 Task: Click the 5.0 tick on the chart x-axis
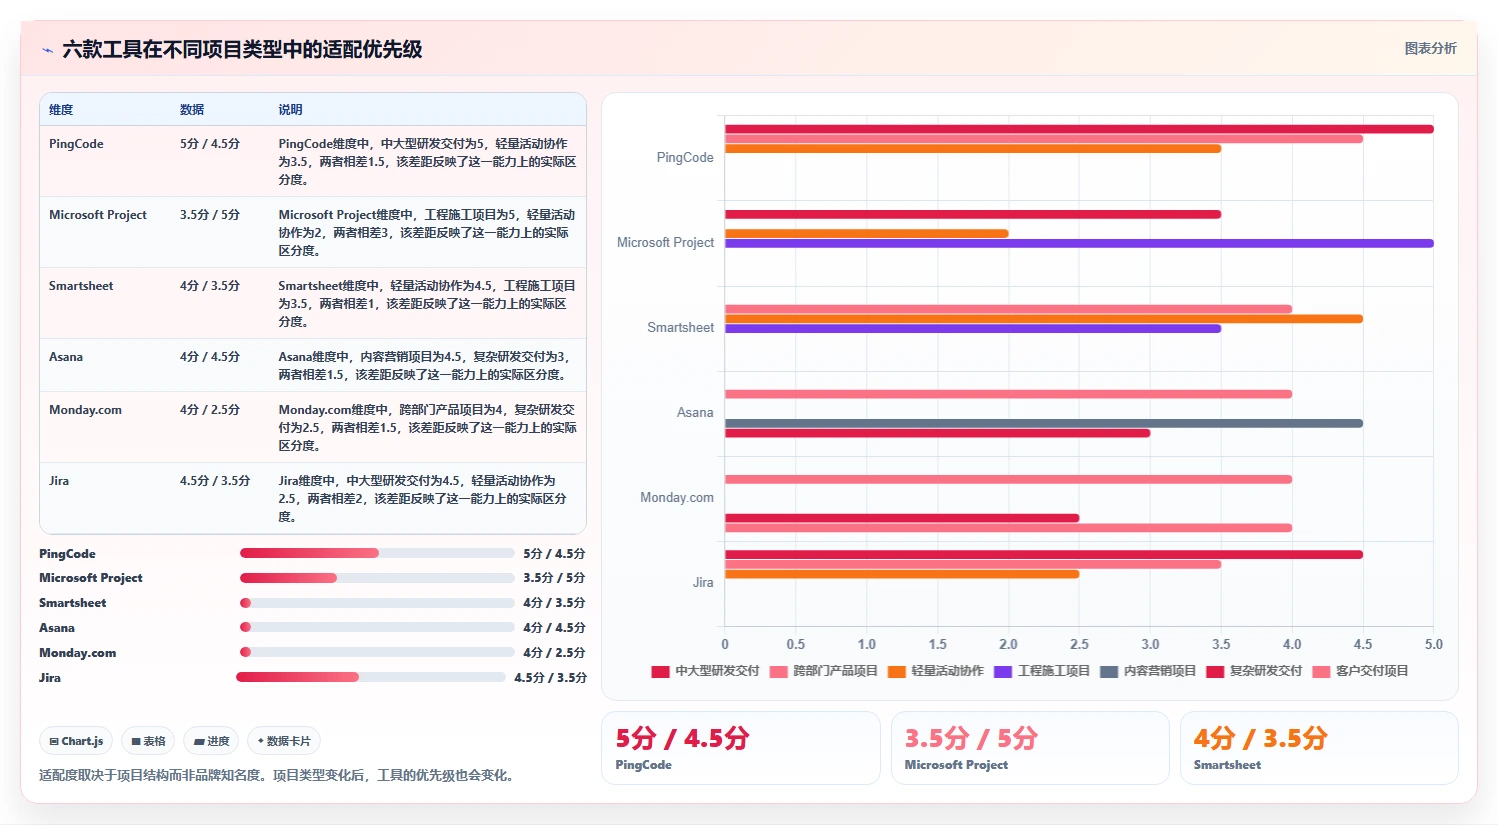[1433, 645]
